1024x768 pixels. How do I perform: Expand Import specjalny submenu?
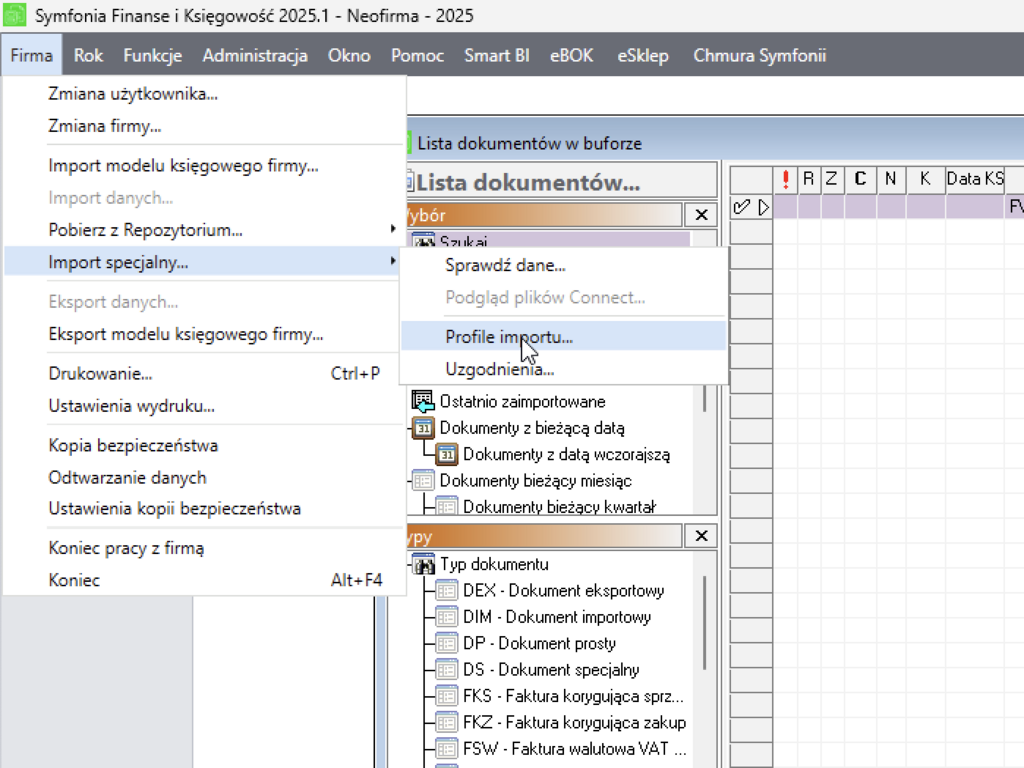point(202,262)
